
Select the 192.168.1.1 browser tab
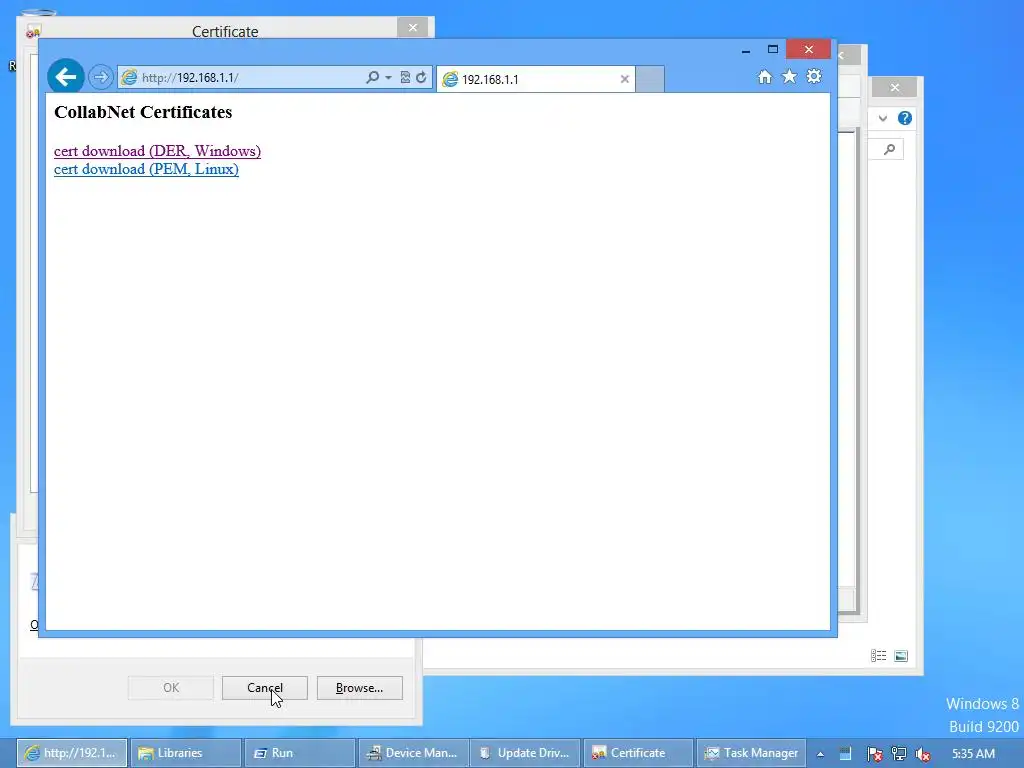click(536, 79)
